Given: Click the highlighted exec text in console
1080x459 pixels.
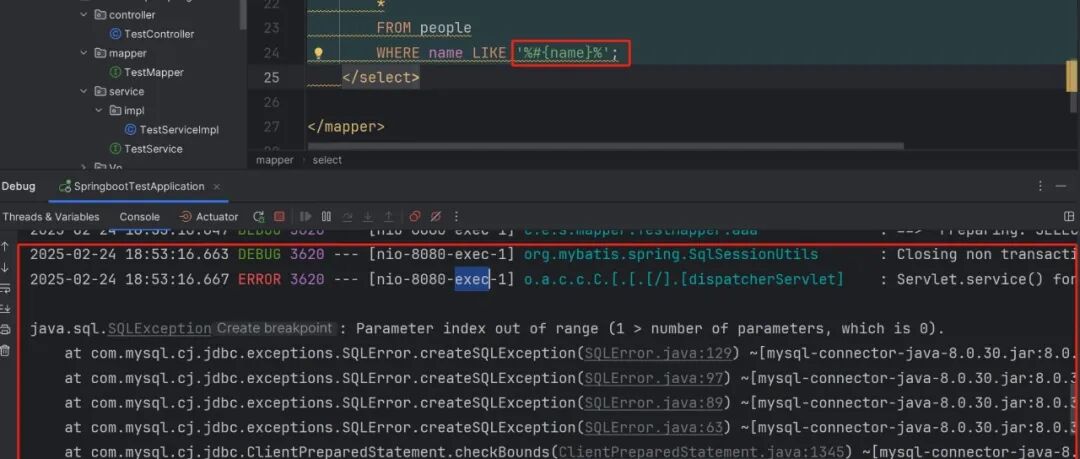Looking at the screenshot, I should [x=472, y=279].
